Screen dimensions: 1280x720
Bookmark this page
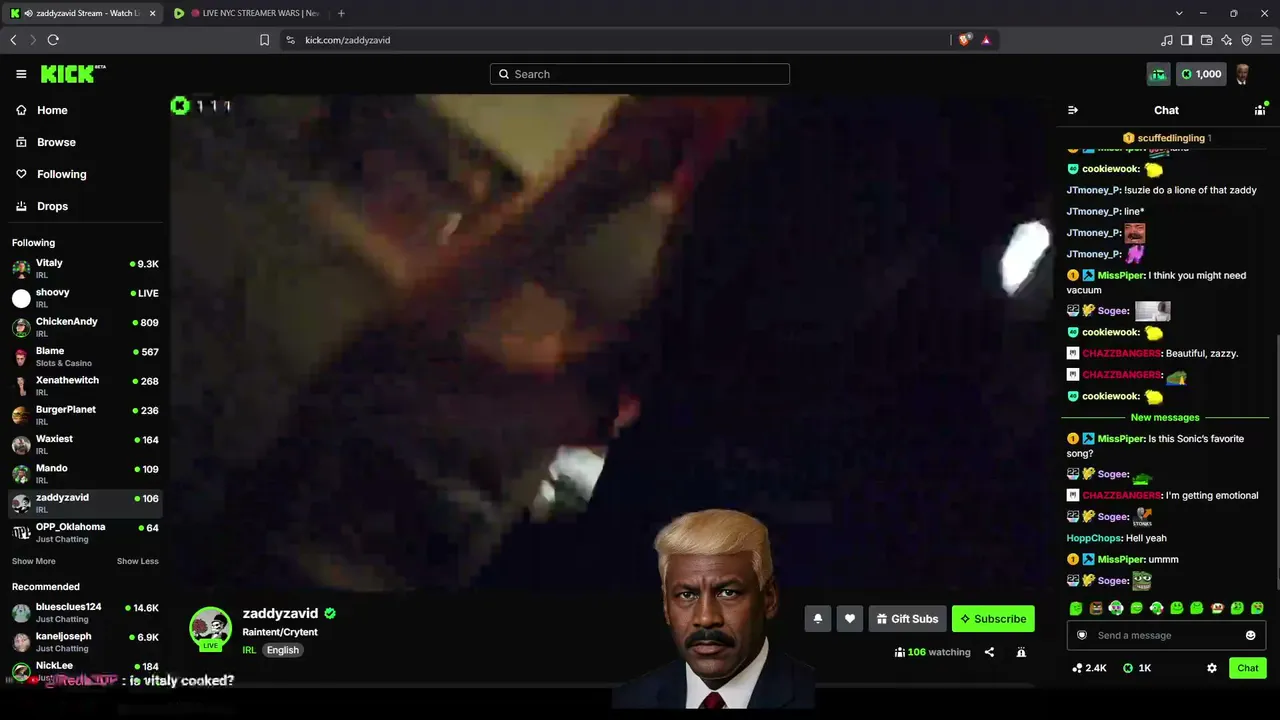tap(264, 40)
